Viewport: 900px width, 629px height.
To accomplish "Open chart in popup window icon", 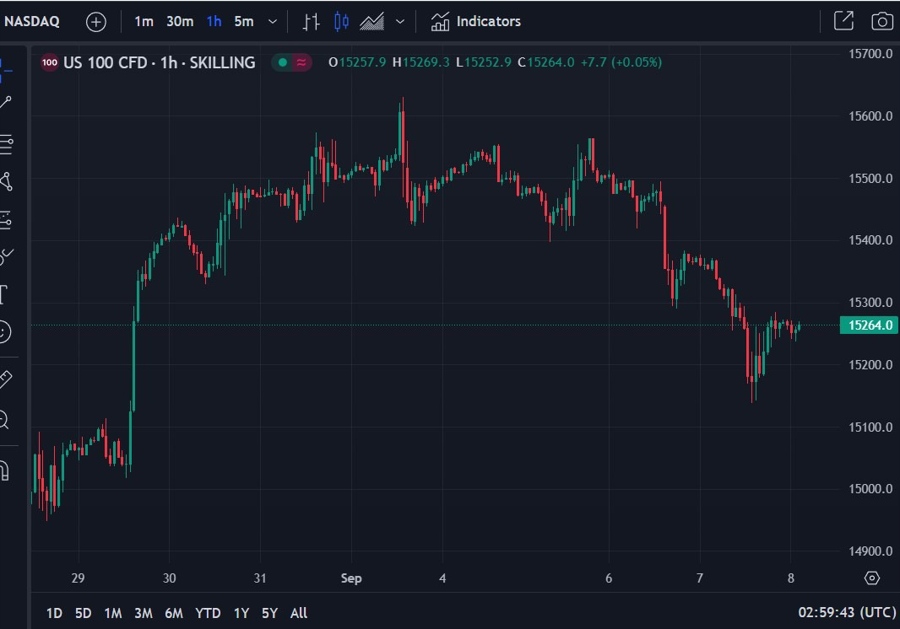I will point(844,21).
